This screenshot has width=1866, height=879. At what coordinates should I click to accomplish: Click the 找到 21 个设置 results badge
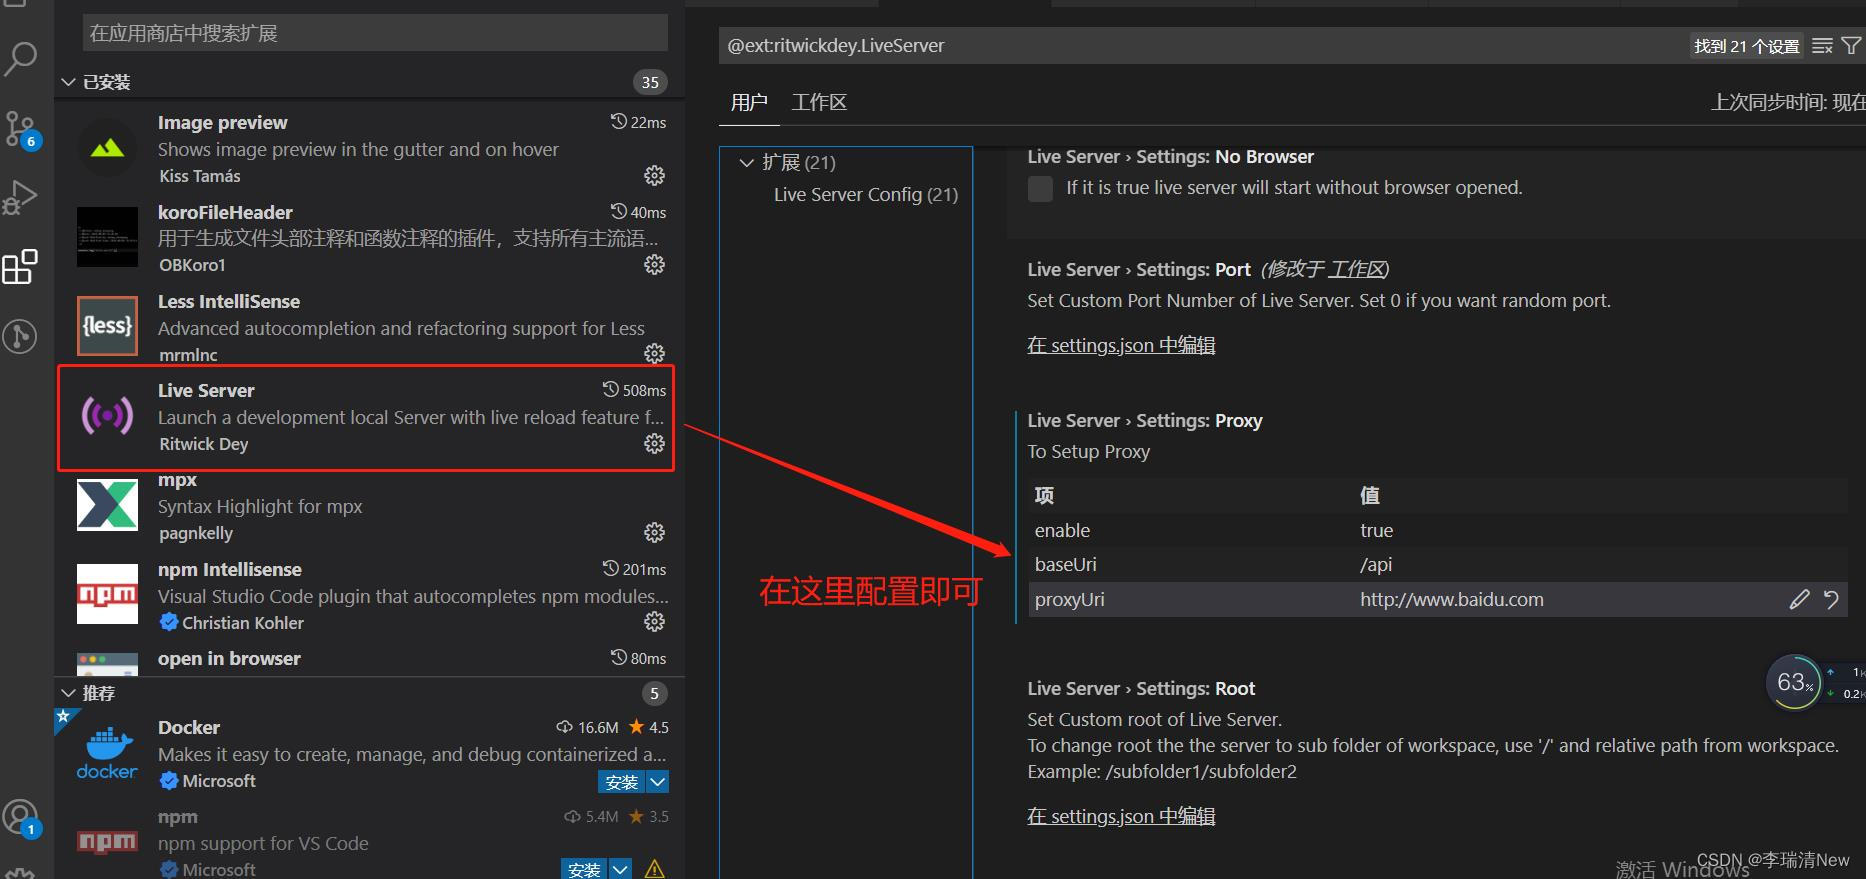coord(1746,46)
